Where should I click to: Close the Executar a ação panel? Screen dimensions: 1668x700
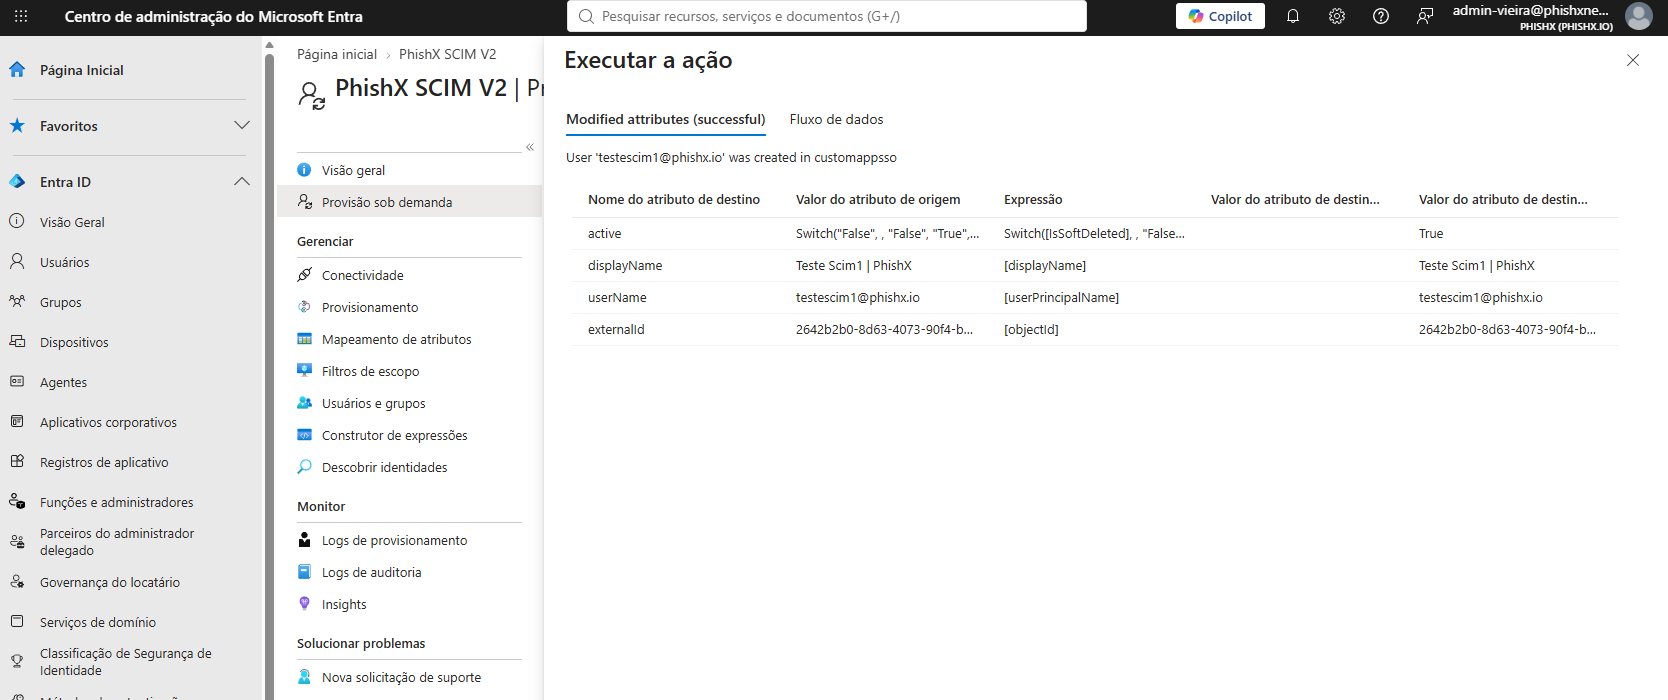pos(1633,60)
